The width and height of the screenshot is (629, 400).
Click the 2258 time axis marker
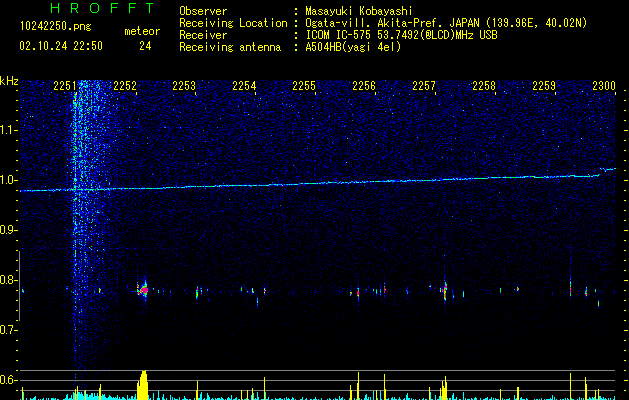tap(484, 86)
